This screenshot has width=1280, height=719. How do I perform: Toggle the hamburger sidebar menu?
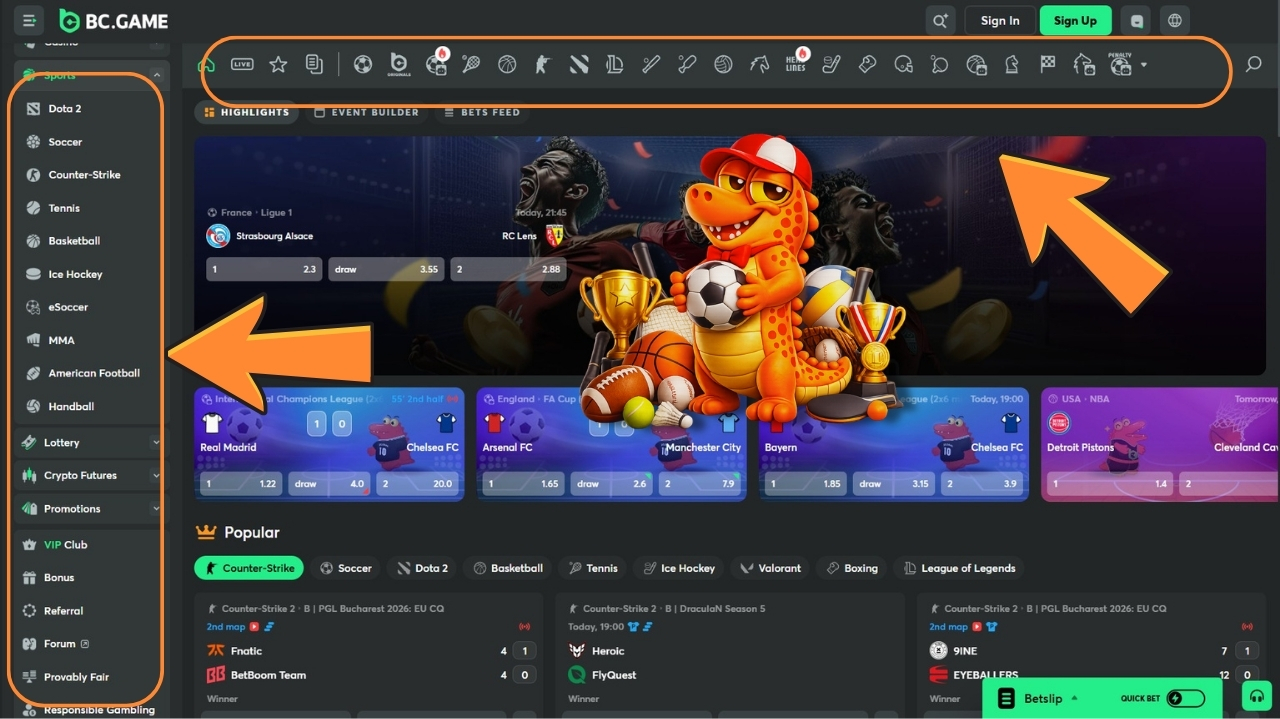point(29,20)
